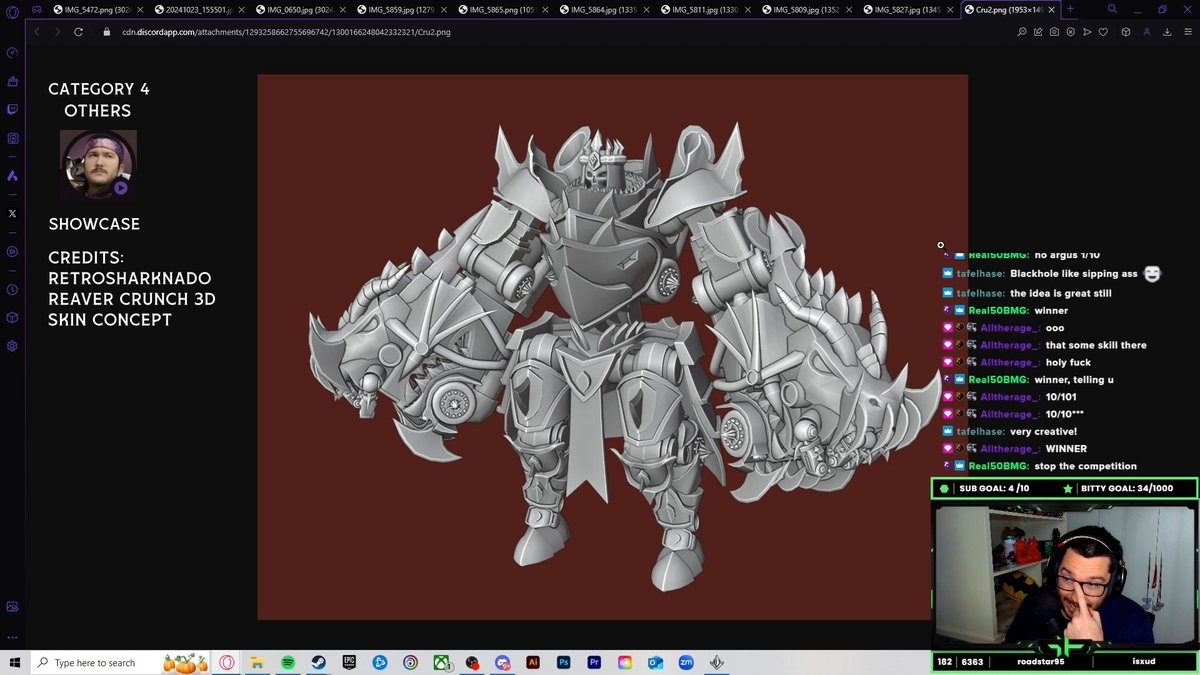Open the extensions cube toolbar icon
The image size is (1200, 675).
click(x=1125, y=31)
